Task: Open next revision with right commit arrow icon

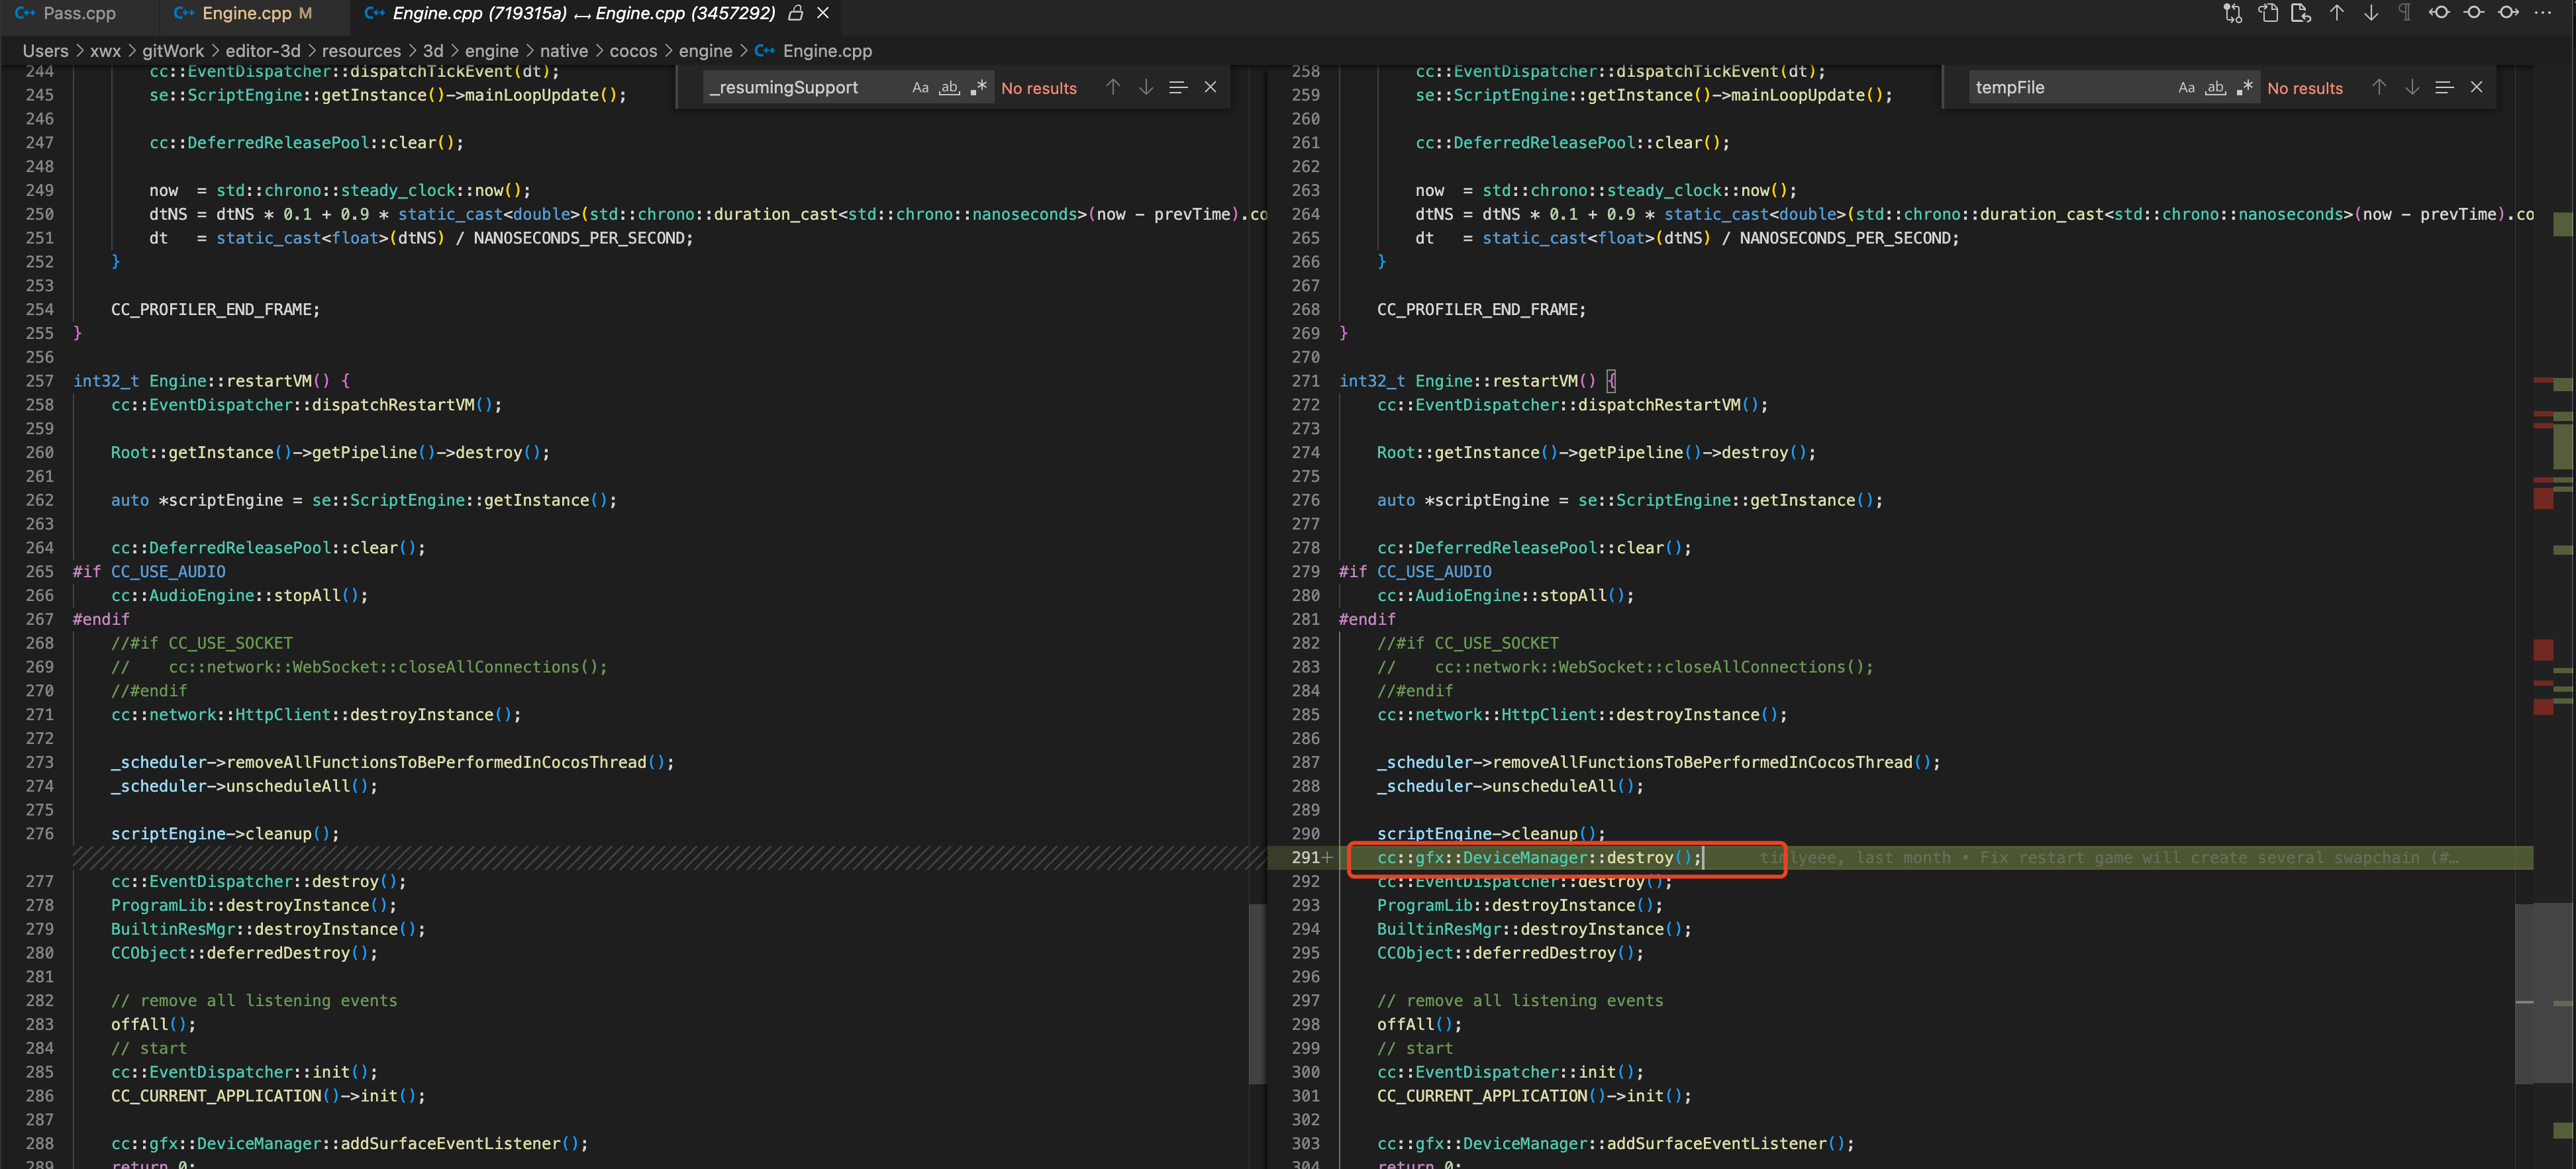Action: tap(2509, 13)
